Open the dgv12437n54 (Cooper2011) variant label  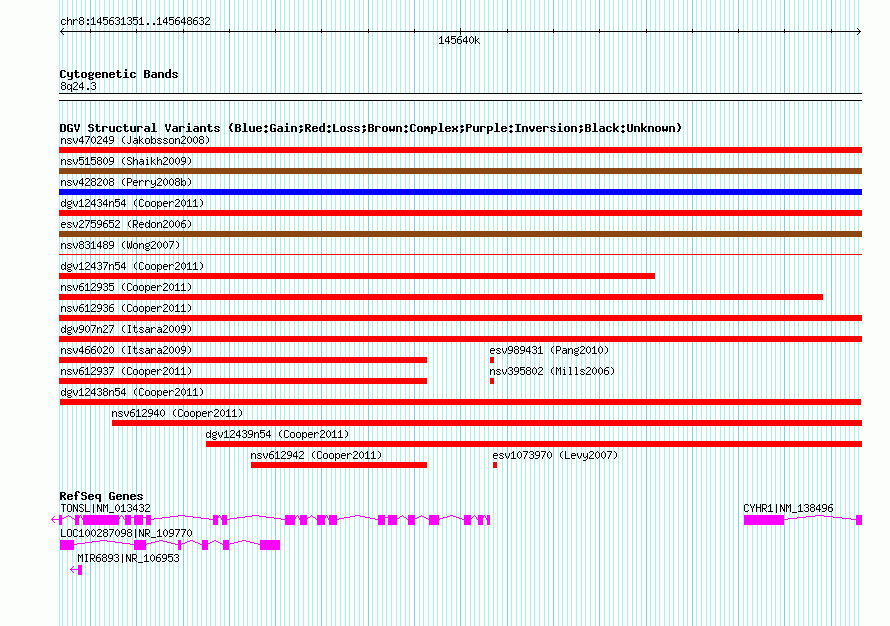coord(132,266)
